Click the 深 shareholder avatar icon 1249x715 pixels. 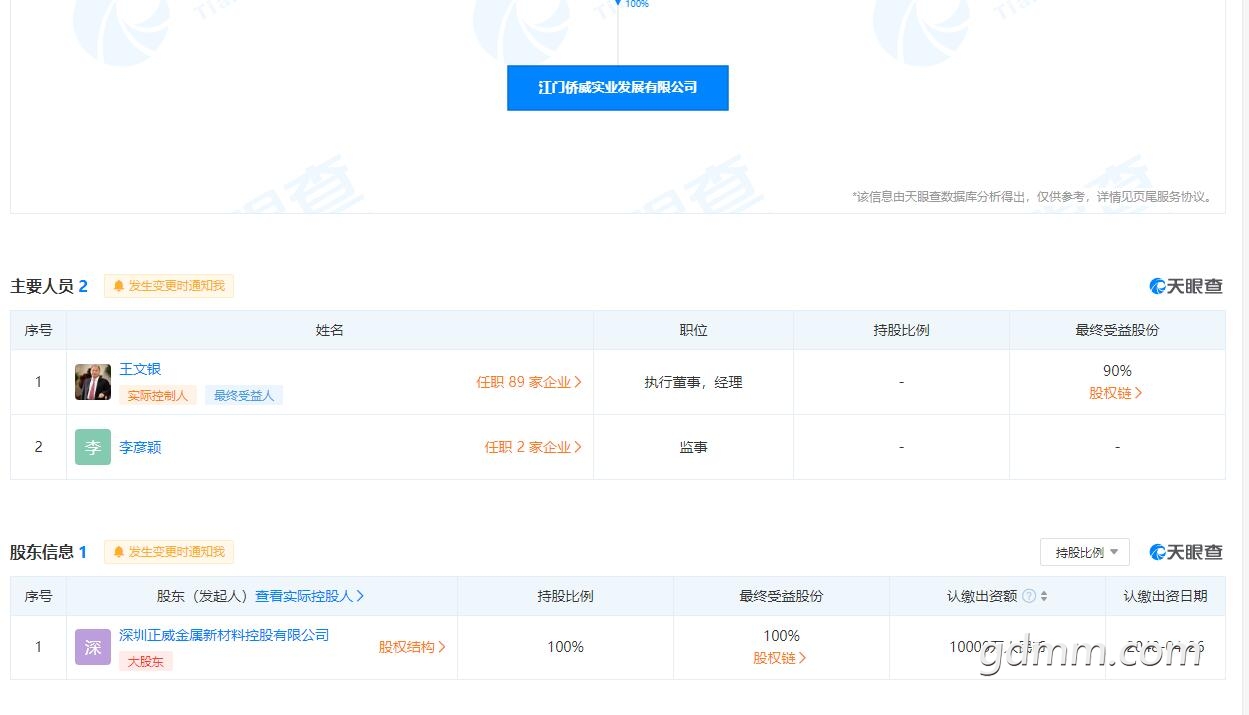93,647
